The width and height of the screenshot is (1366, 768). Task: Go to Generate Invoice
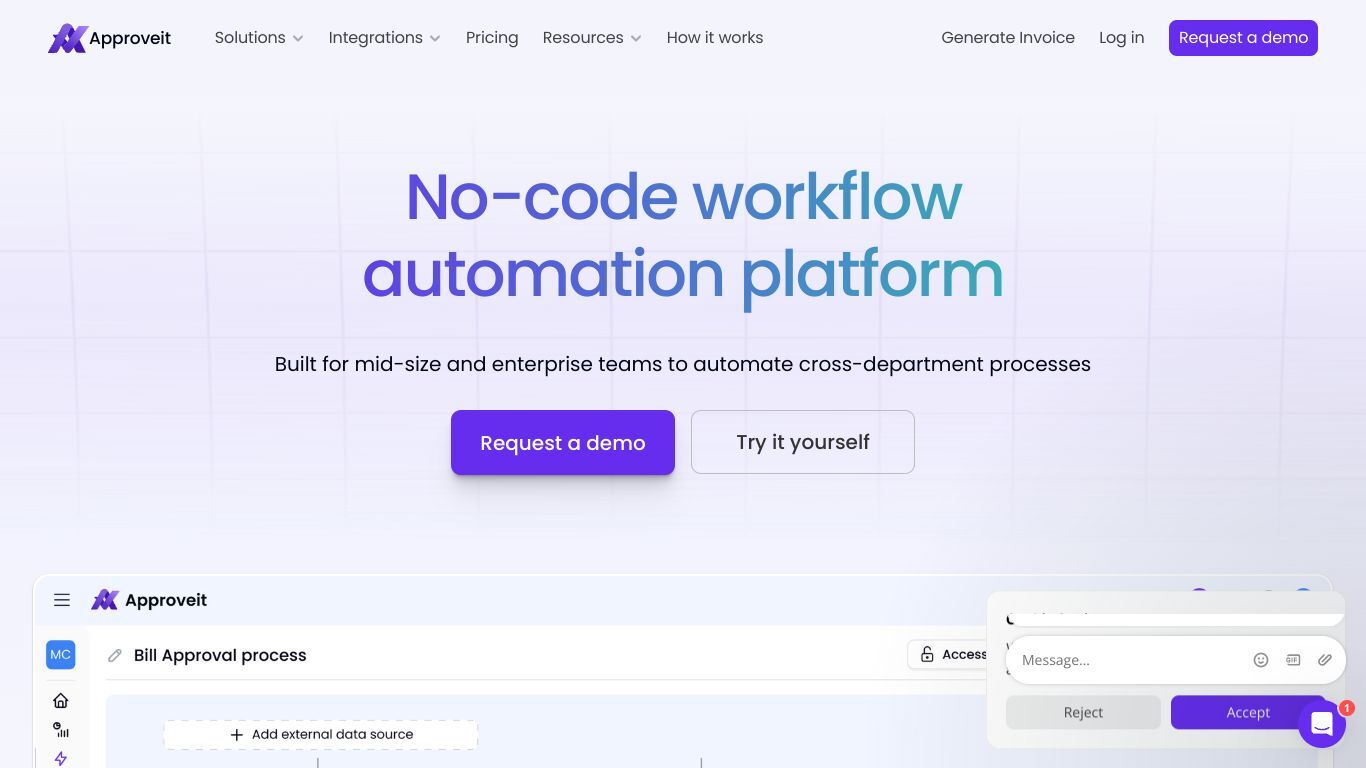tap(1008, 38)
